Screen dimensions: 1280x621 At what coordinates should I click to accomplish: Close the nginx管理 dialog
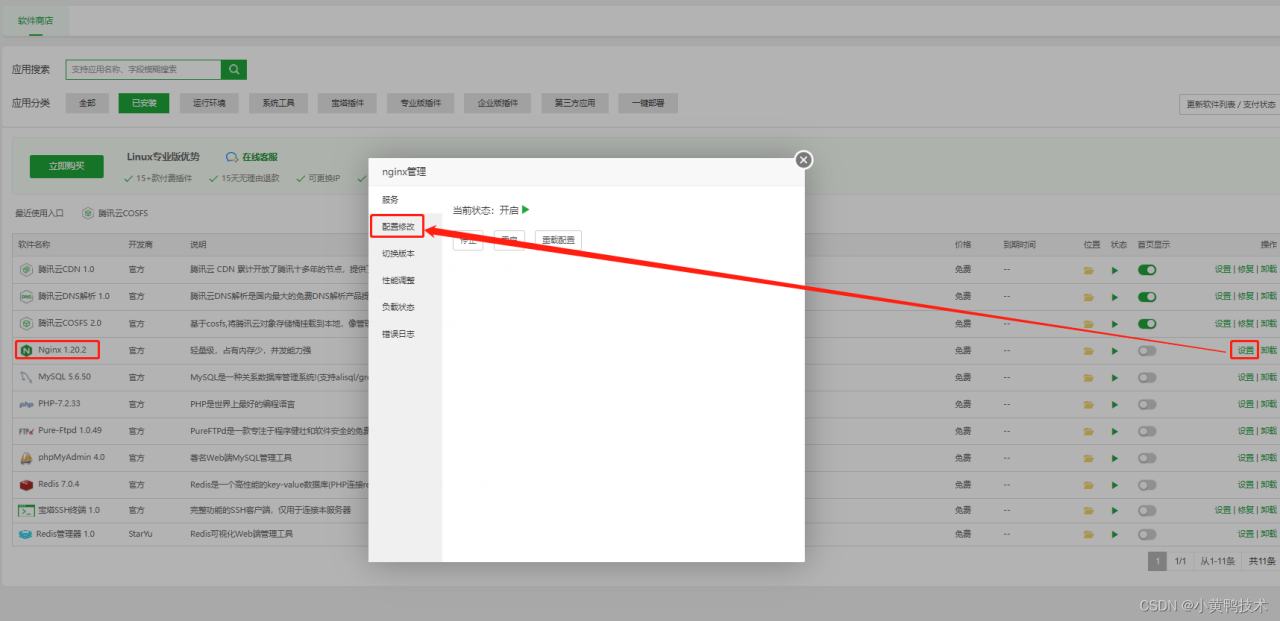803,160
